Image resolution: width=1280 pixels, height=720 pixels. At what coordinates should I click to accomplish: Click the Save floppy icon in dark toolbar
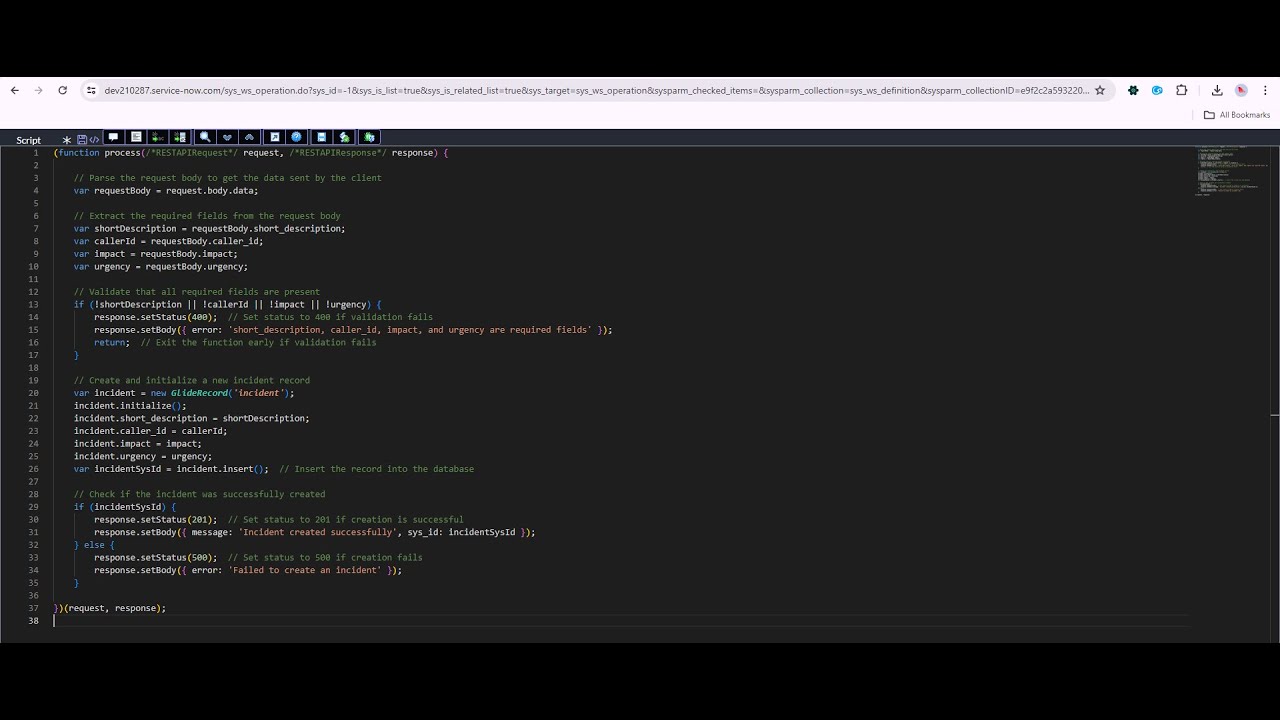[321, 137]
